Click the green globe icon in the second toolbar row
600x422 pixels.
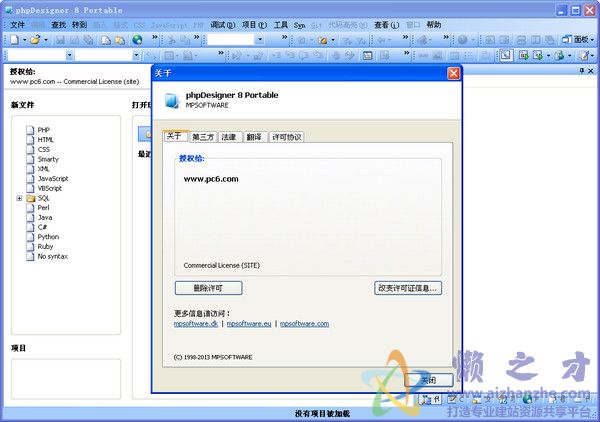[x=559, y=55]
